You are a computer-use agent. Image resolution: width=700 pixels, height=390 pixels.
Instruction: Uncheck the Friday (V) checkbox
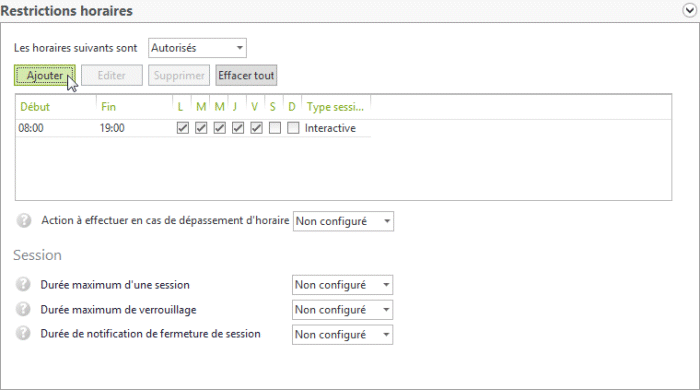256,128
